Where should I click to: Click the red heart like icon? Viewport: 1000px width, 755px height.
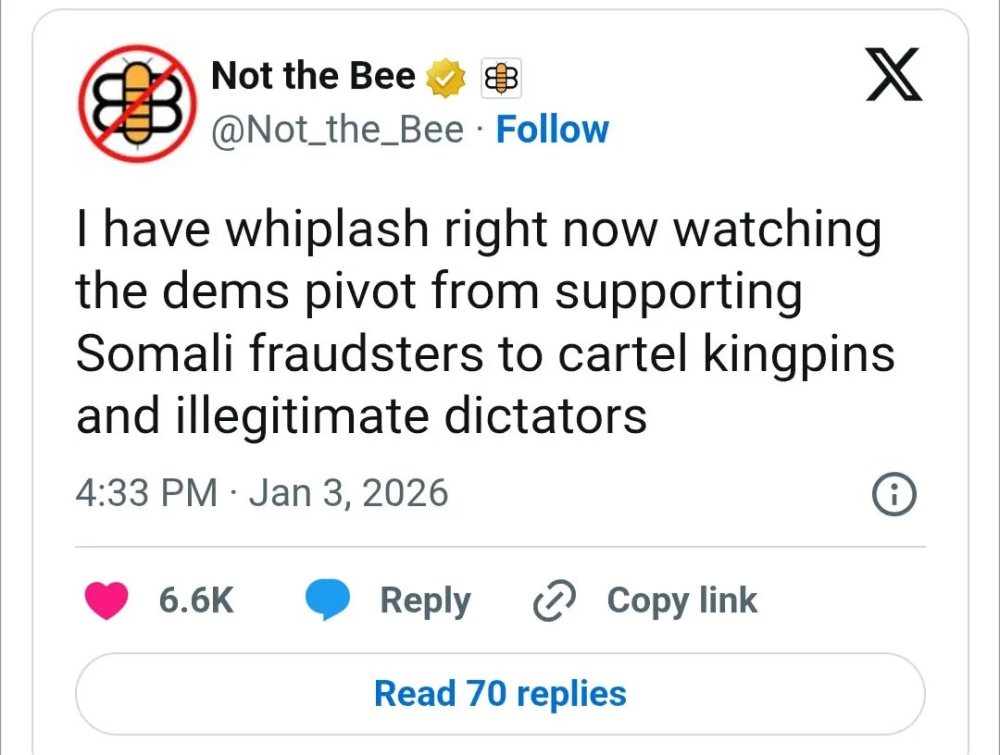pyautogui.click(x=108, y=601)
